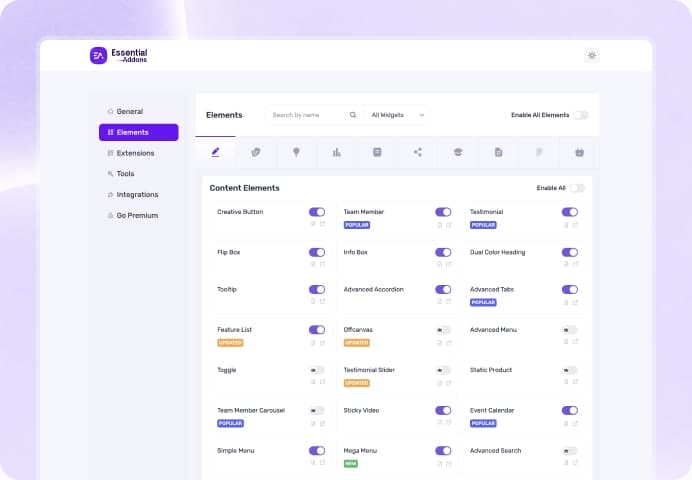Open the All Widgets dropdown
Image resolution: width=692 pixels, height=480 pixels.
397,115
